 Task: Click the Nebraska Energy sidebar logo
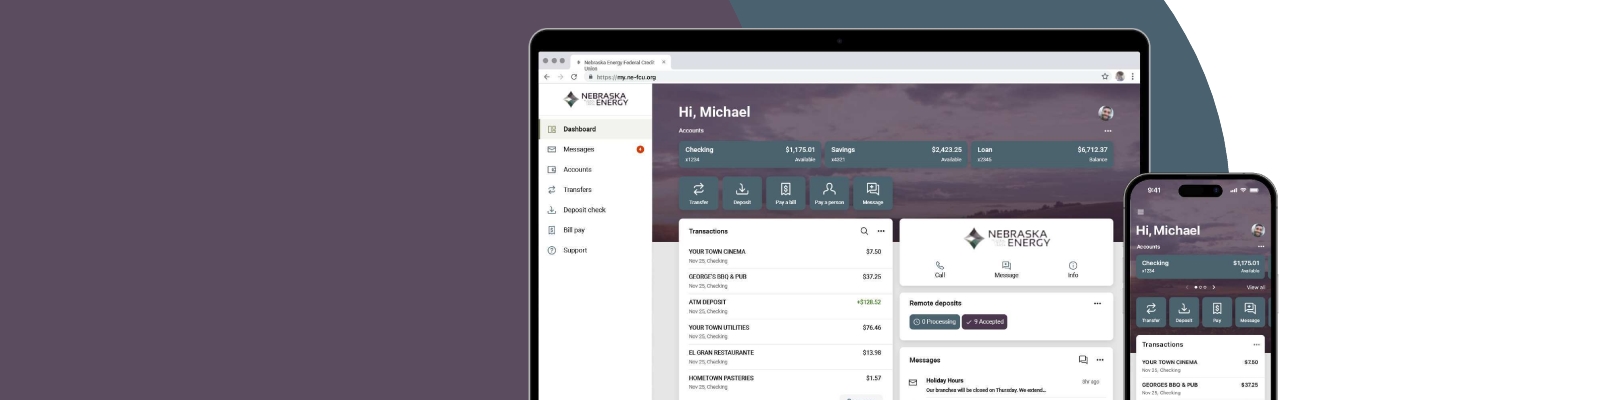coord(596,99)
